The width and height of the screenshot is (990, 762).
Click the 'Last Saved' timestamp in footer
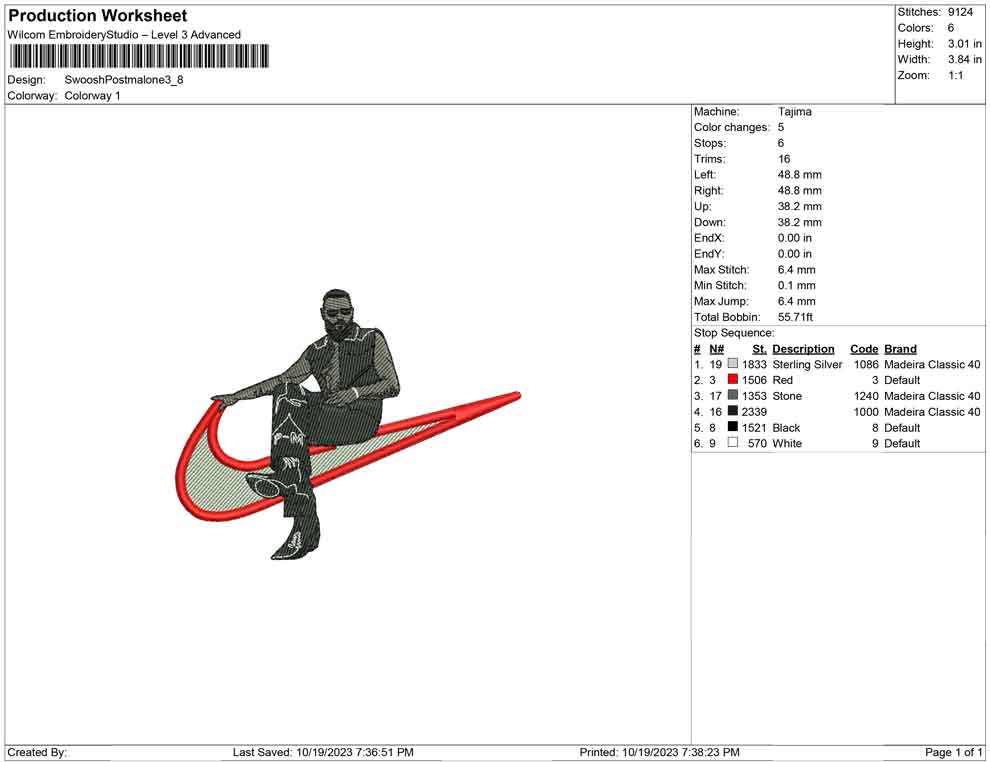point(323,752)
